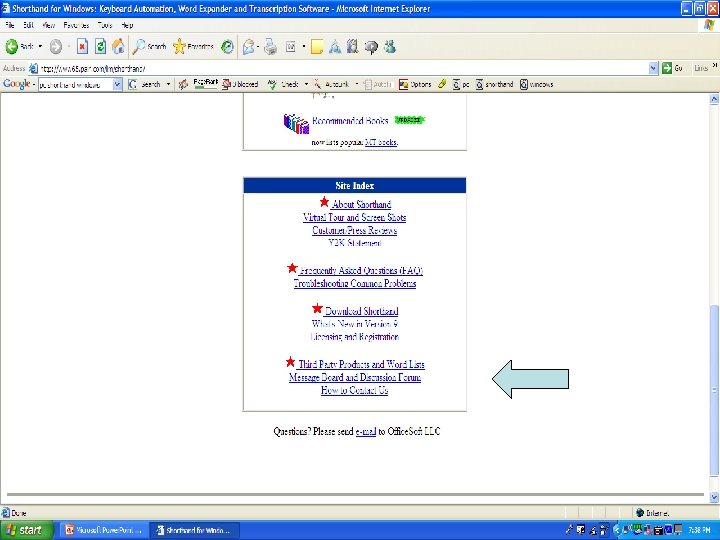This screenshot has width=720, height=540.
Task: Open Licensing and Registration link
Action: (x=354, y=337)
